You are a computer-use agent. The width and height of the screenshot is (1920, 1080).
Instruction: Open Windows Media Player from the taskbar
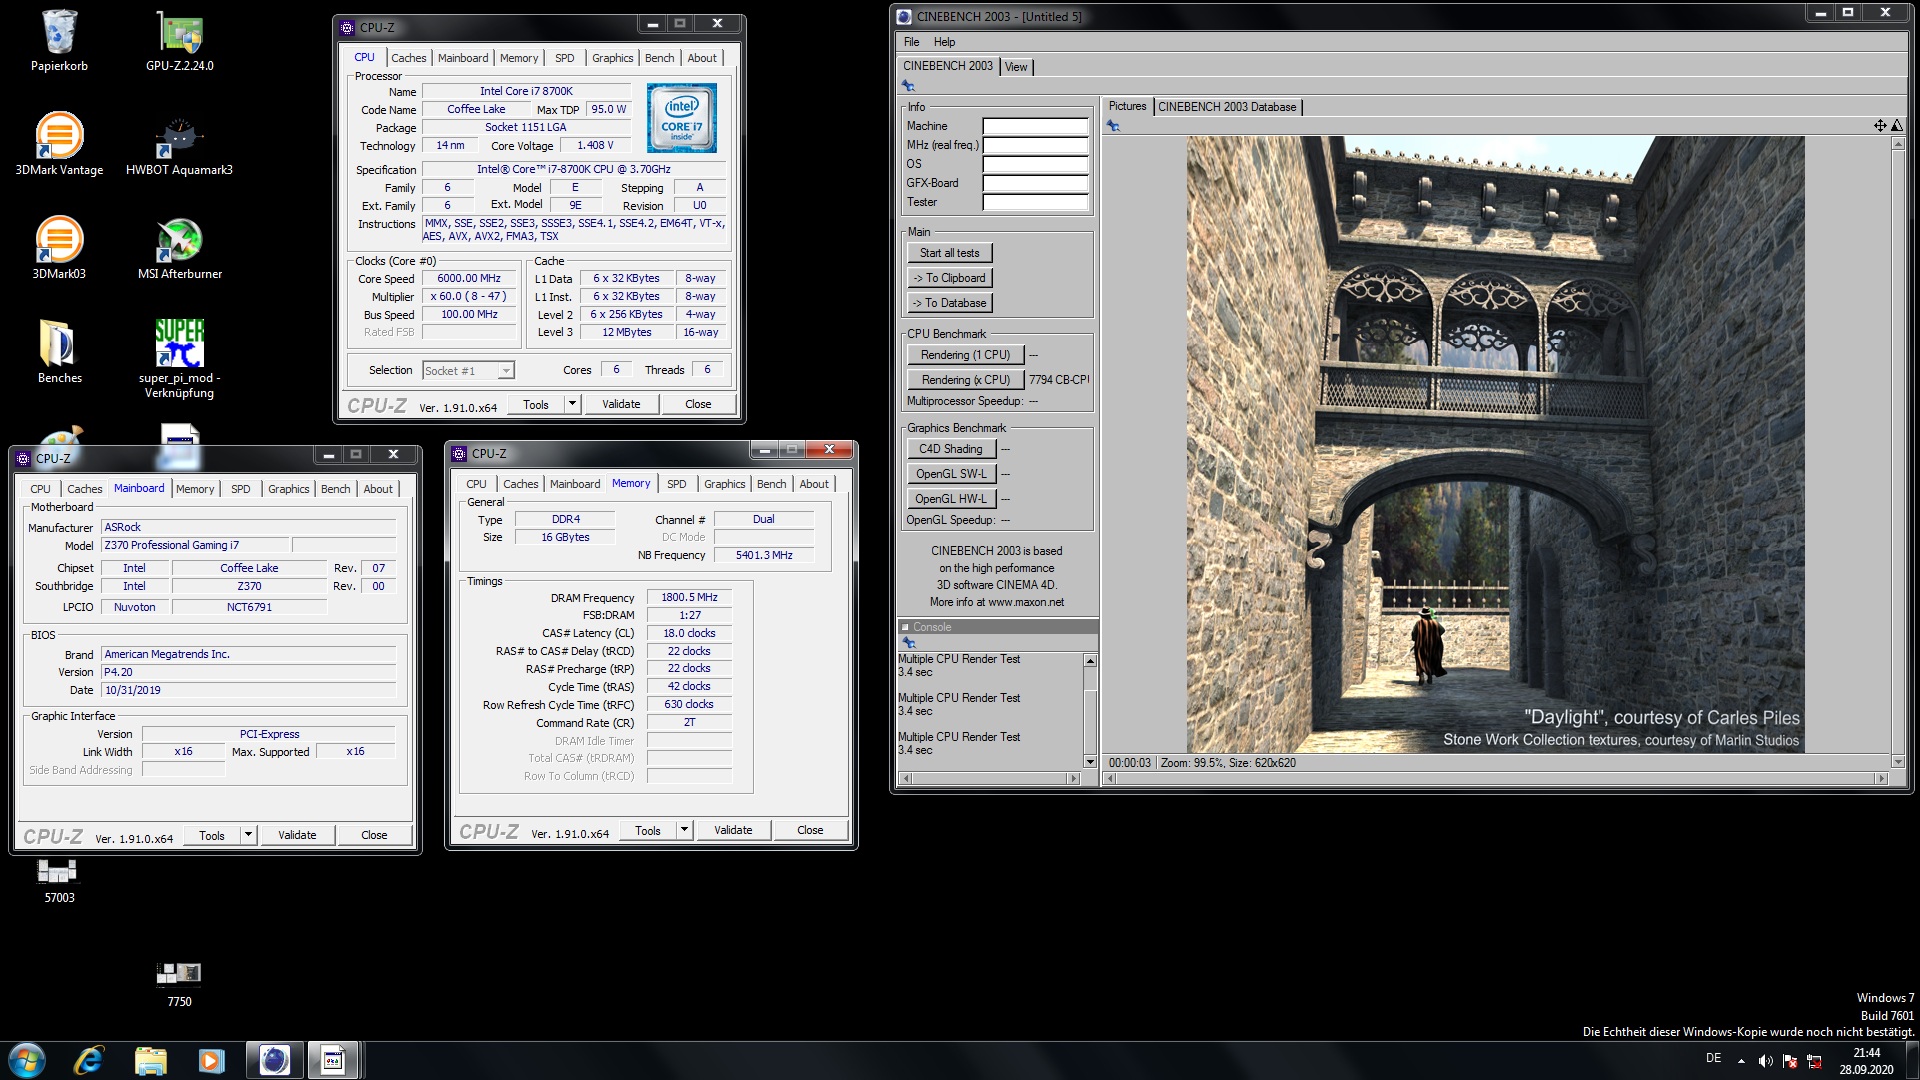pyautogui.click(x=211, y=1060)
